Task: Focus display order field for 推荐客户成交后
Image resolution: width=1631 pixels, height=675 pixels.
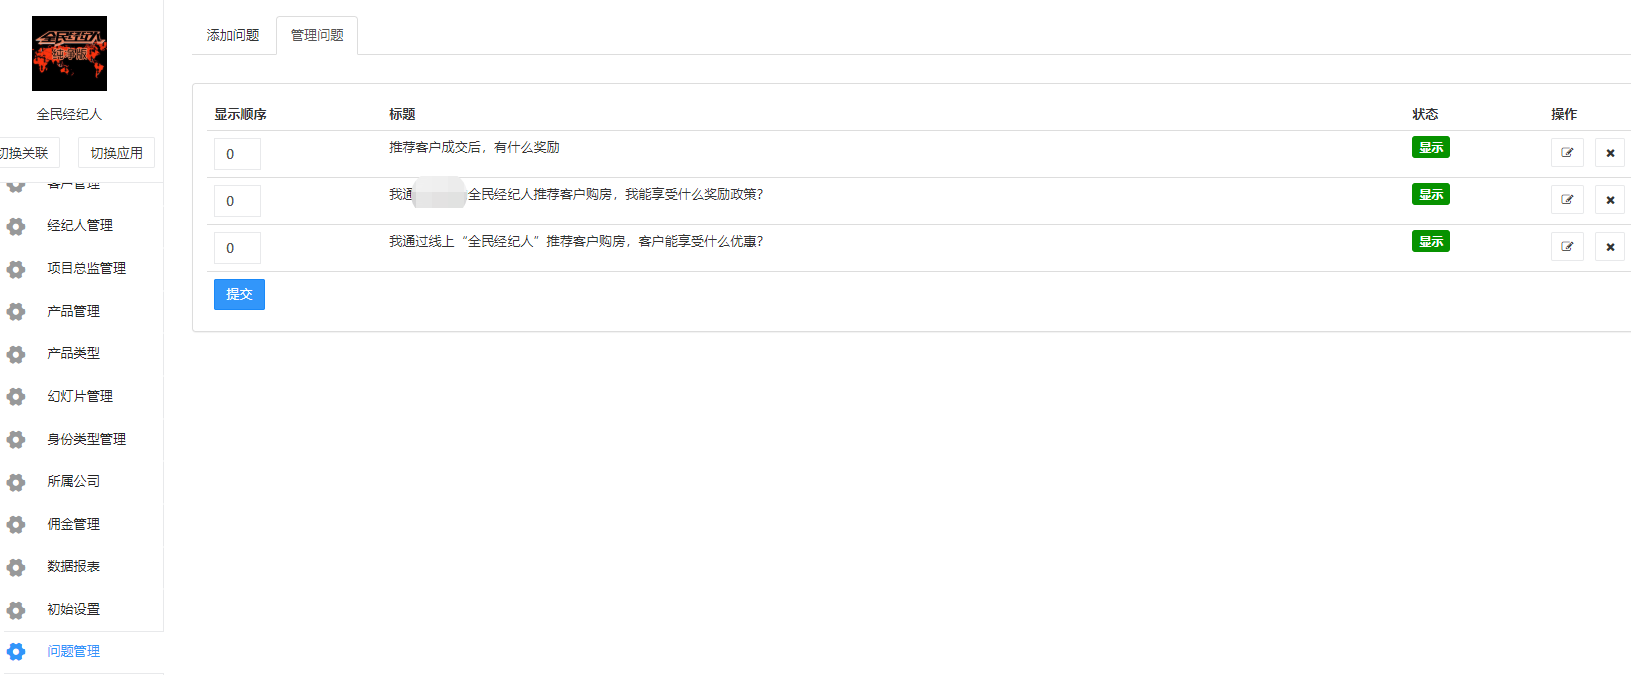Action: tap(237, 154)
